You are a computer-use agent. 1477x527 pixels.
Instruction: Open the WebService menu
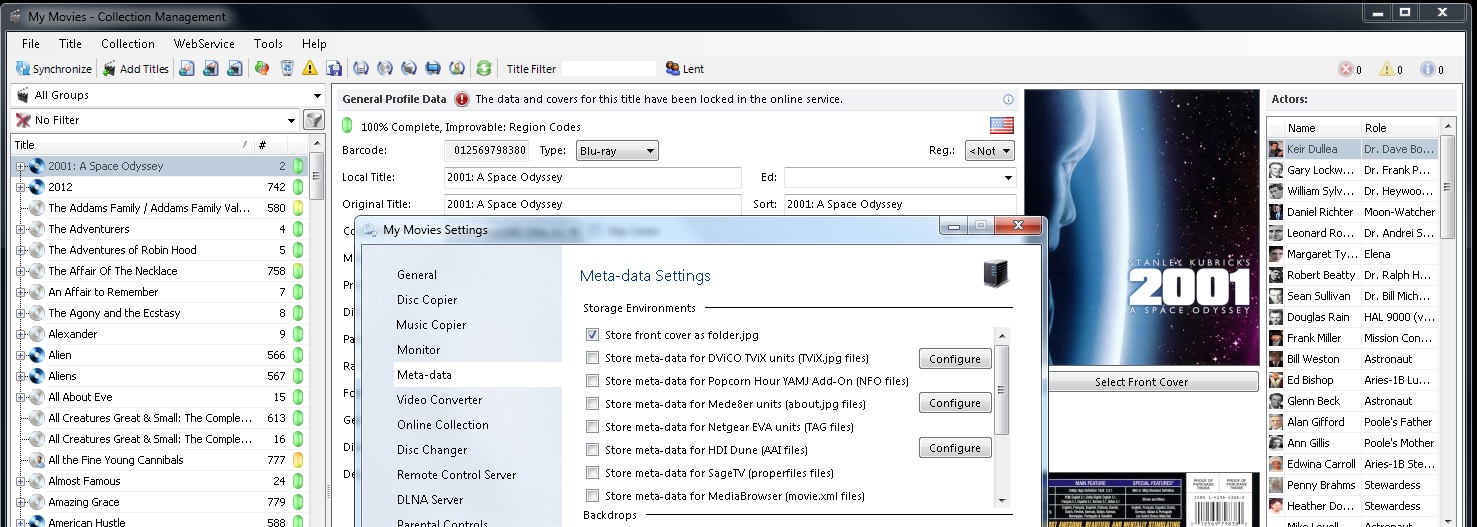pyautogui.click(x=204, y=44)
